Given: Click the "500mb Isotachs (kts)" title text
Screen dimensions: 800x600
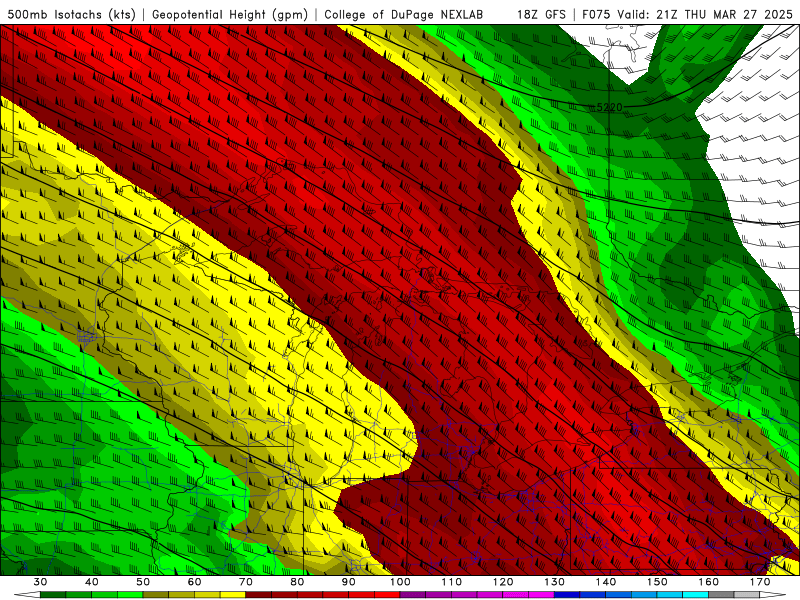Looking at the screenshot, I should (x=71, y=14).
